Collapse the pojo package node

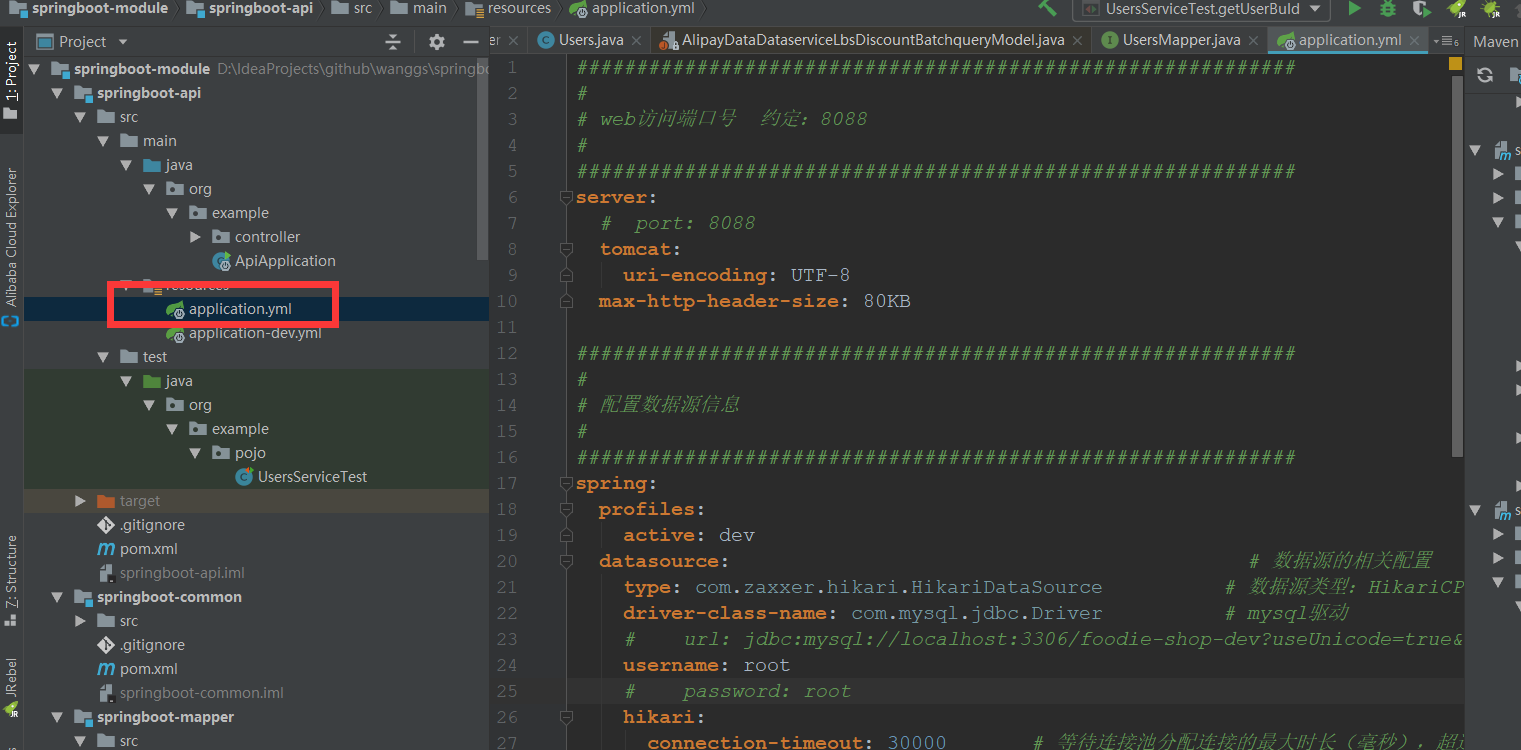tap(196, 453)
